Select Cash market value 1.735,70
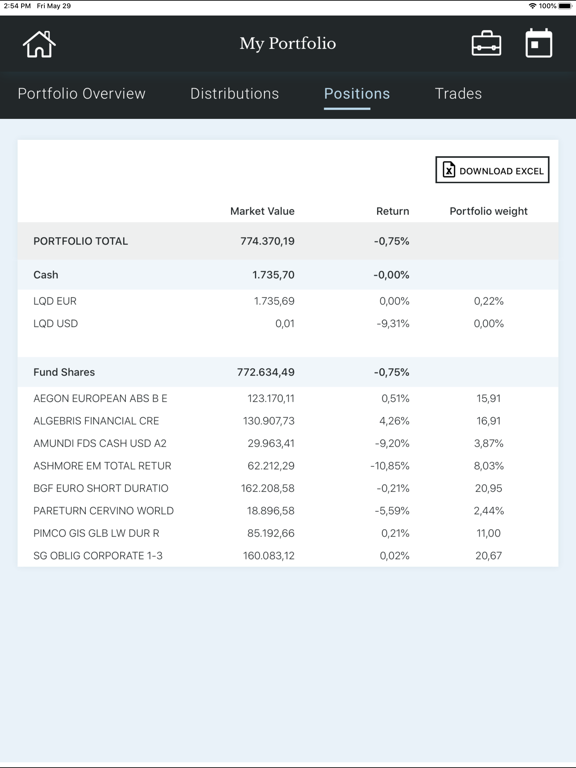 click(x=273, y=275)
